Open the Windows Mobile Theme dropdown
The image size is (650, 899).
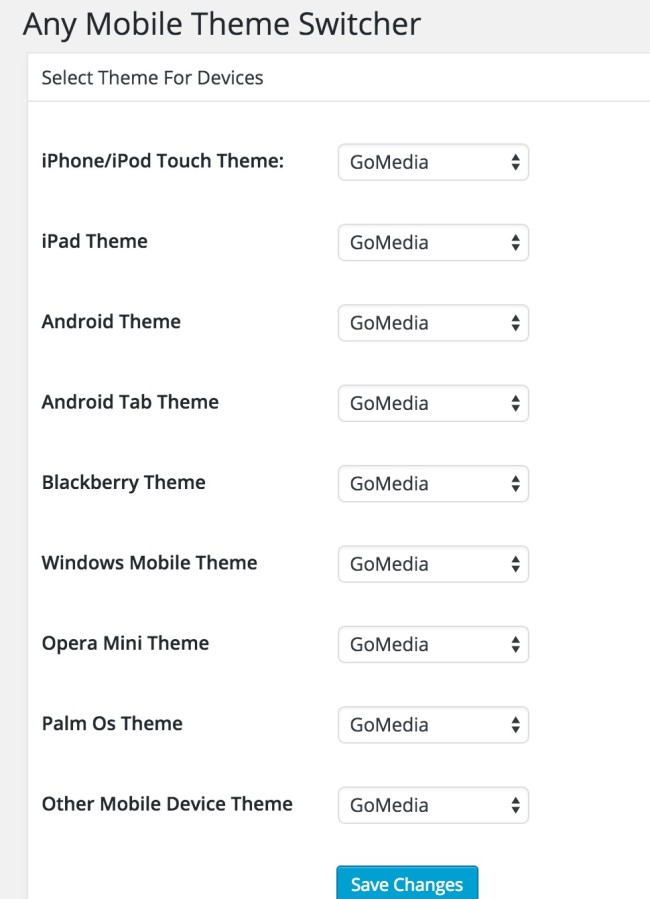(x=432, y=564)
